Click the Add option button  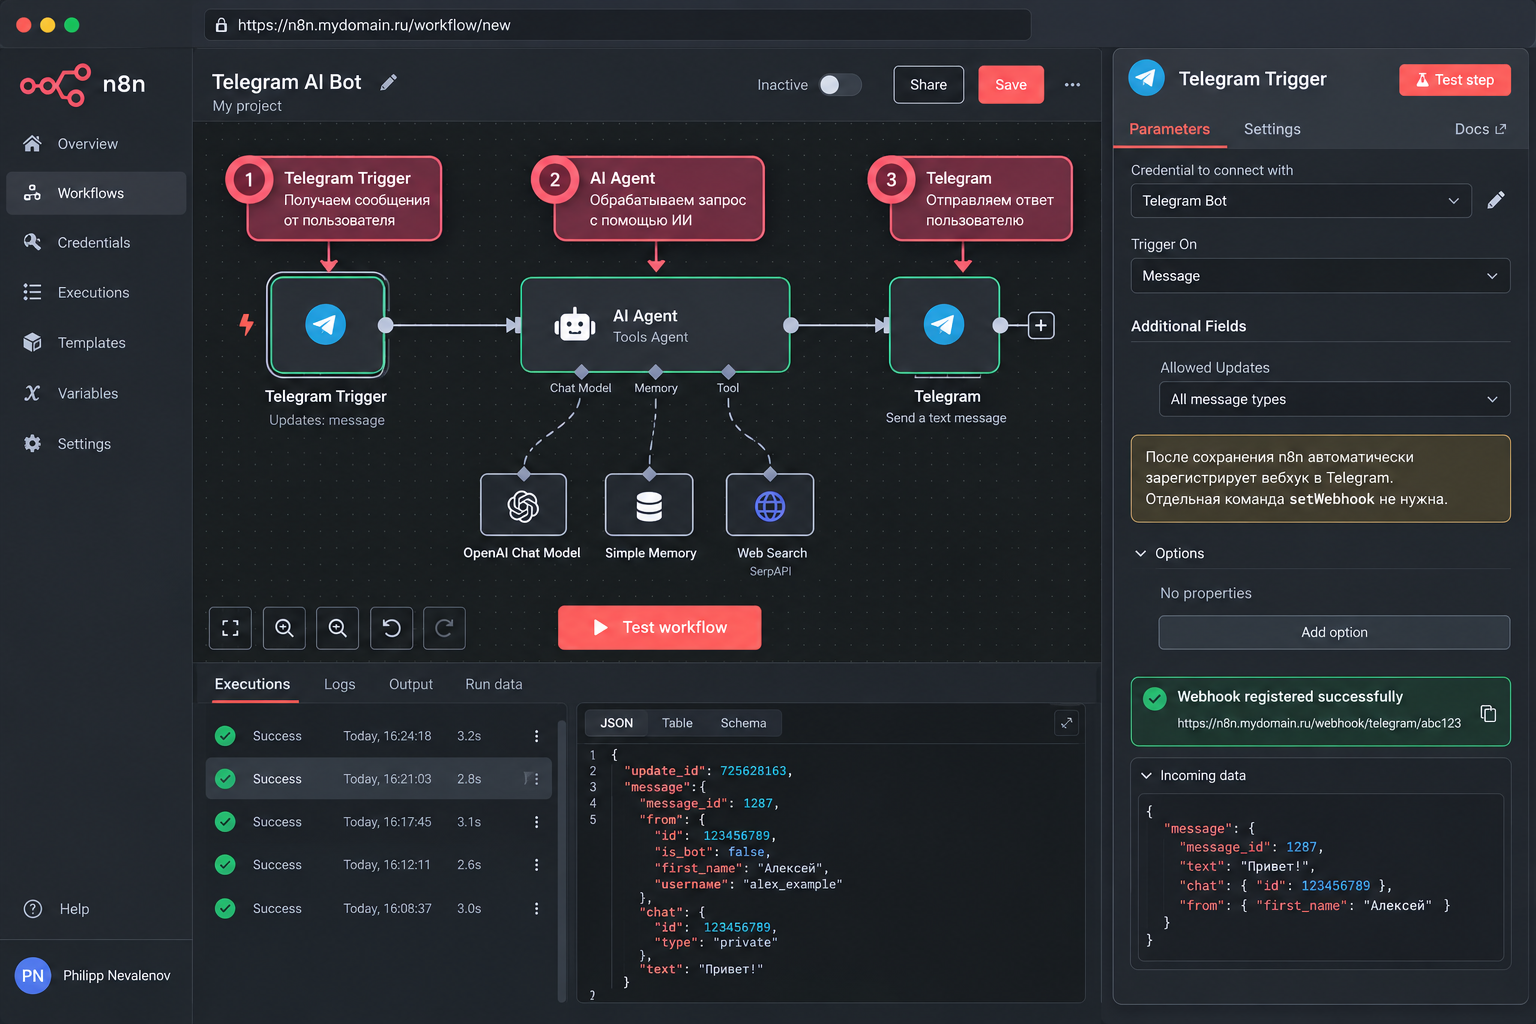[1334, 632]
